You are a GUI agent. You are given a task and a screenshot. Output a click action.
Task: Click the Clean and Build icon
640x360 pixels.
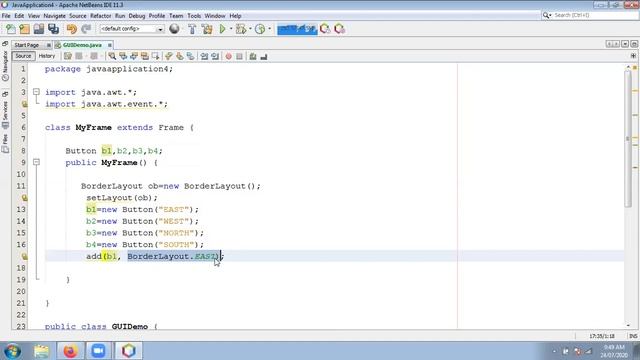coord(207,29)
